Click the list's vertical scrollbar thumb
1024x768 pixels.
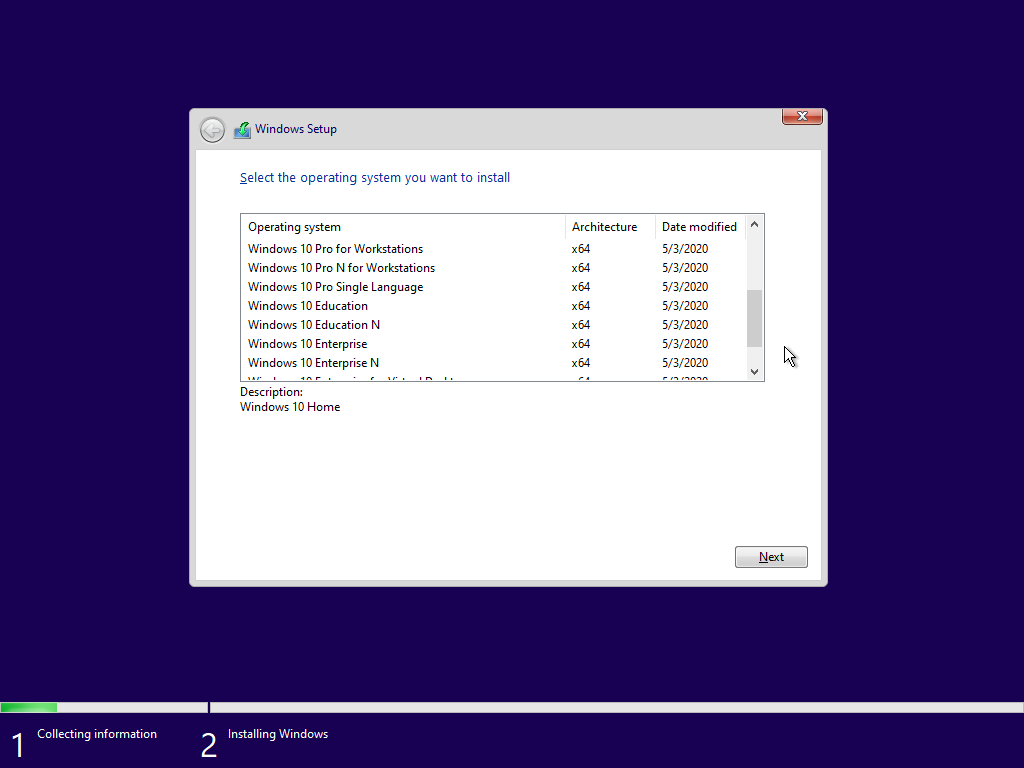754,319
